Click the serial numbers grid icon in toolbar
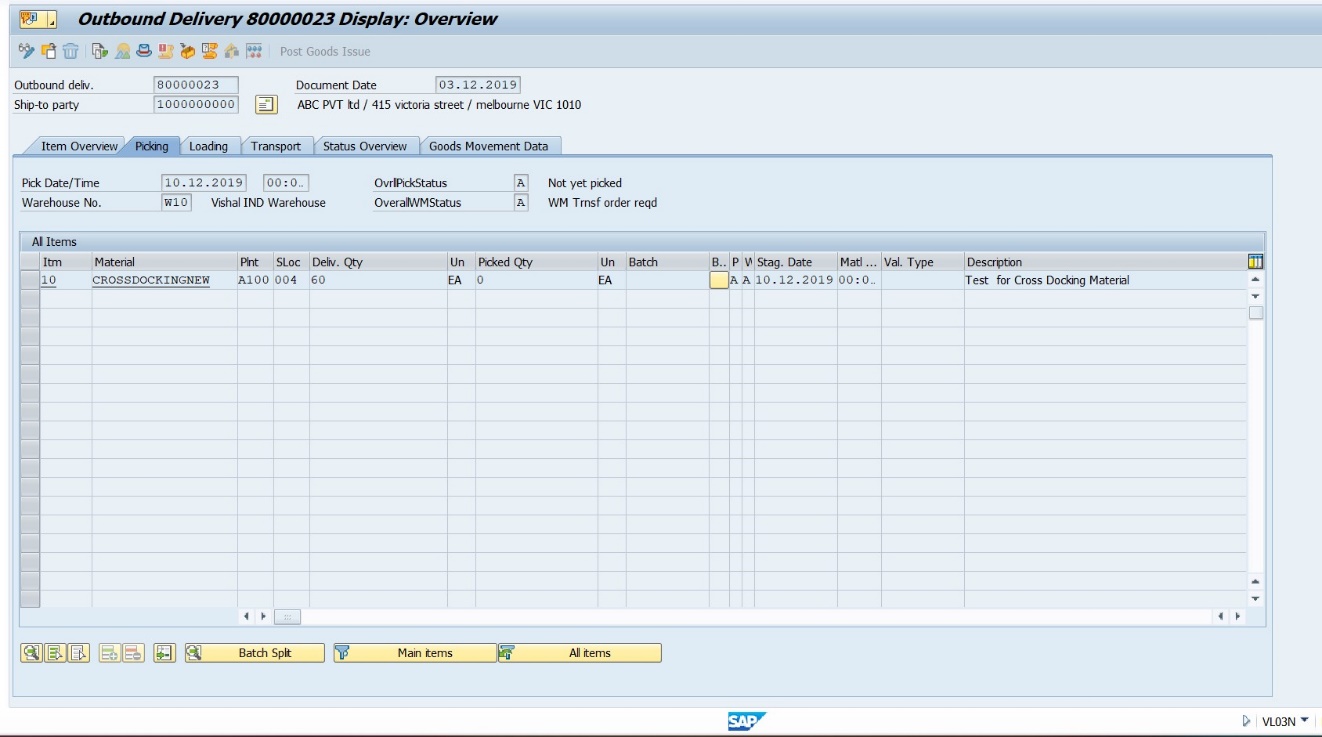Screen dimensions: 1322x737 (254, 51)
